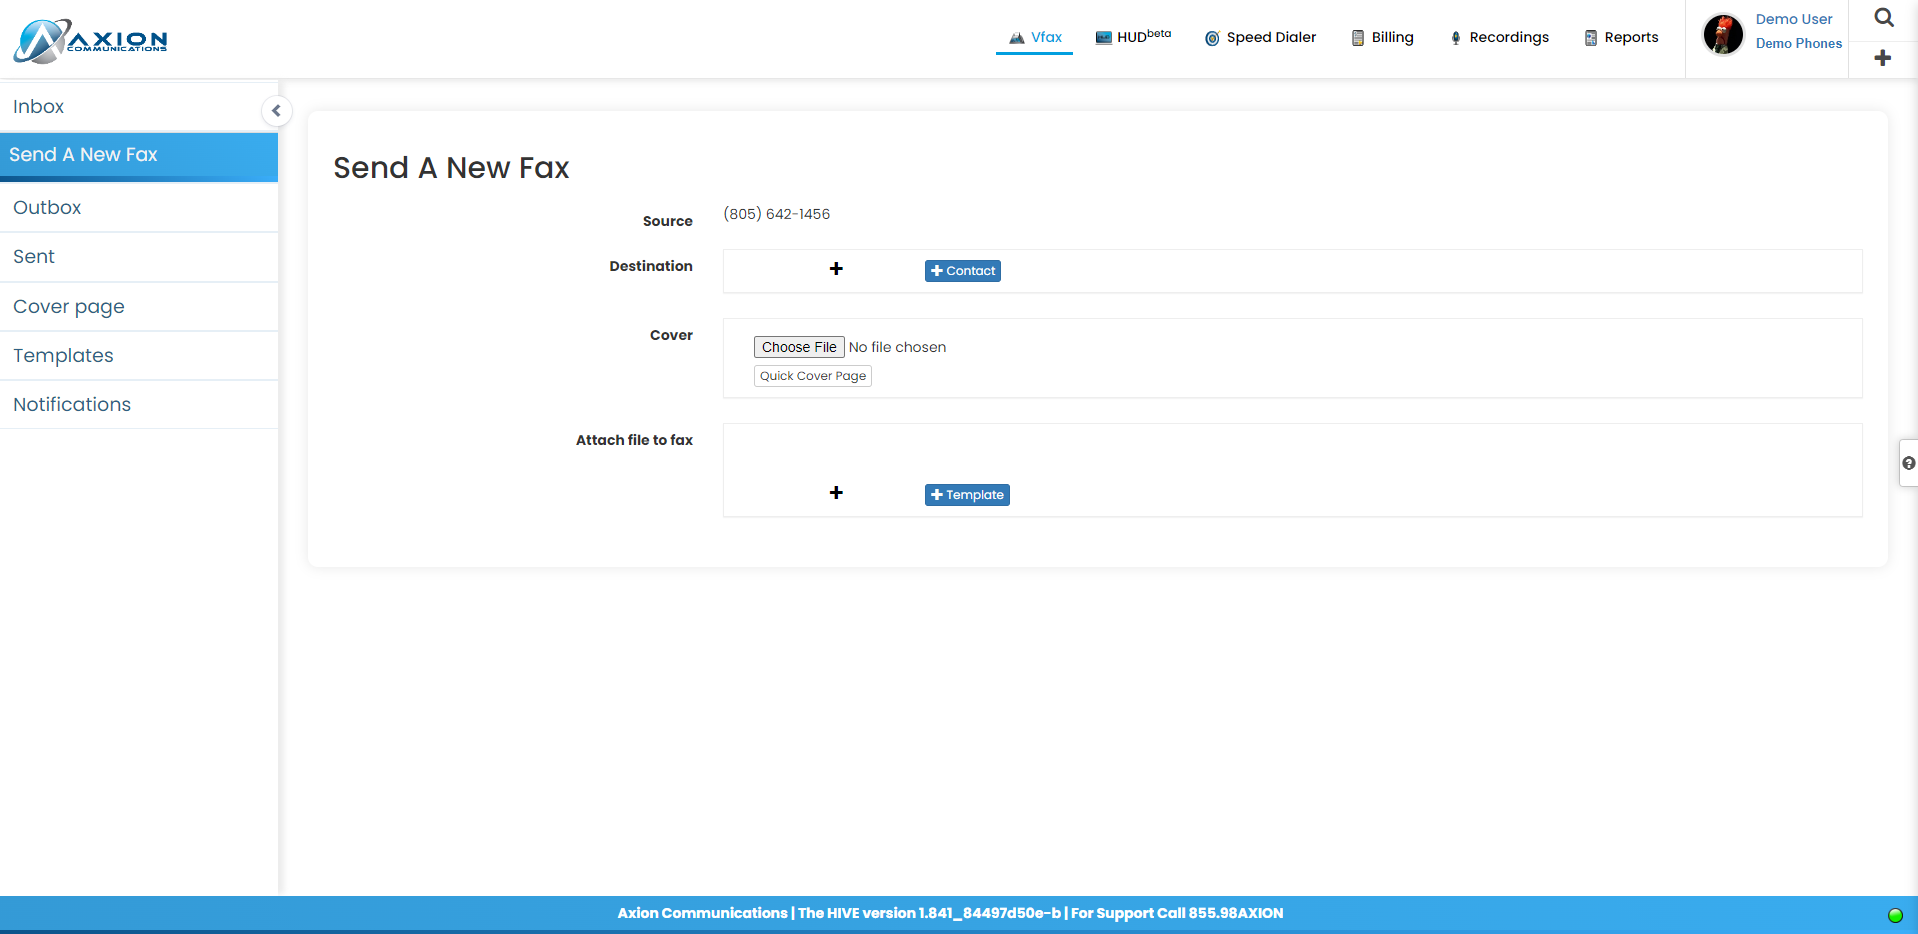This screenshot has height=934, width=1918.
Task: Click the plus icon below search
Action: coord(1882,58)
